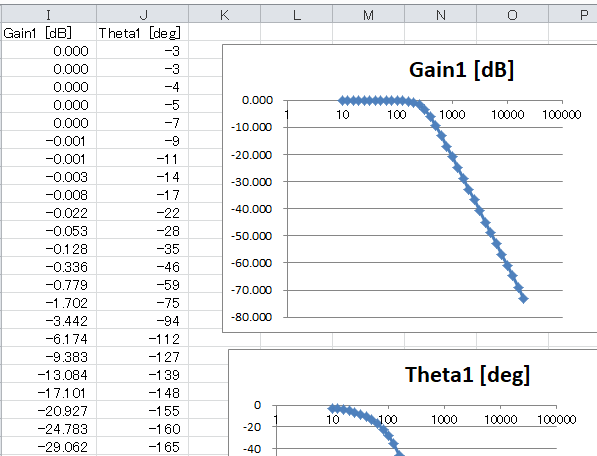Viewport: 597px width, 456px height.
Task: Select the Theta1 [deg] chart title
Action: (x=467, y=375)
